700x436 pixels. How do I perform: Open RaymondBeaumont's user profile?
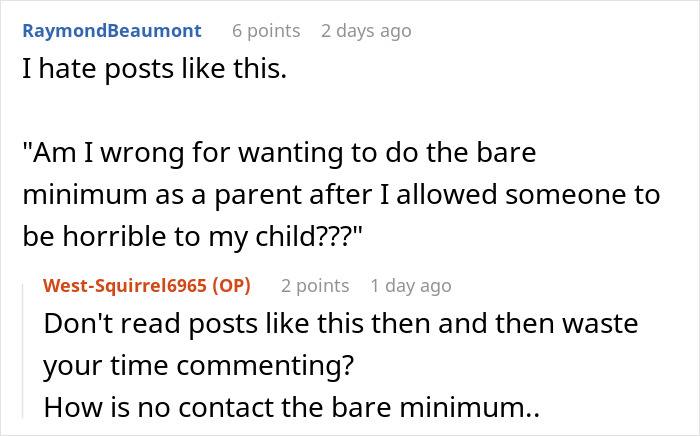[112, 31]
